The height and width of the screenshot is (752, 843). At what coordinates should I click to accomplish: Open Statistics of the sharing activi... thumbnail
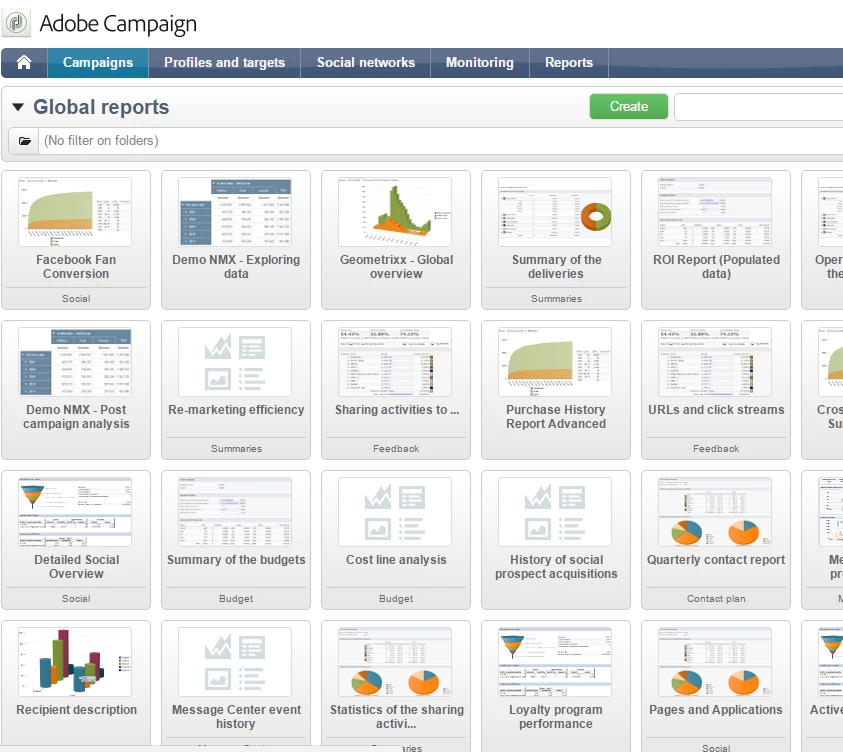395,662
